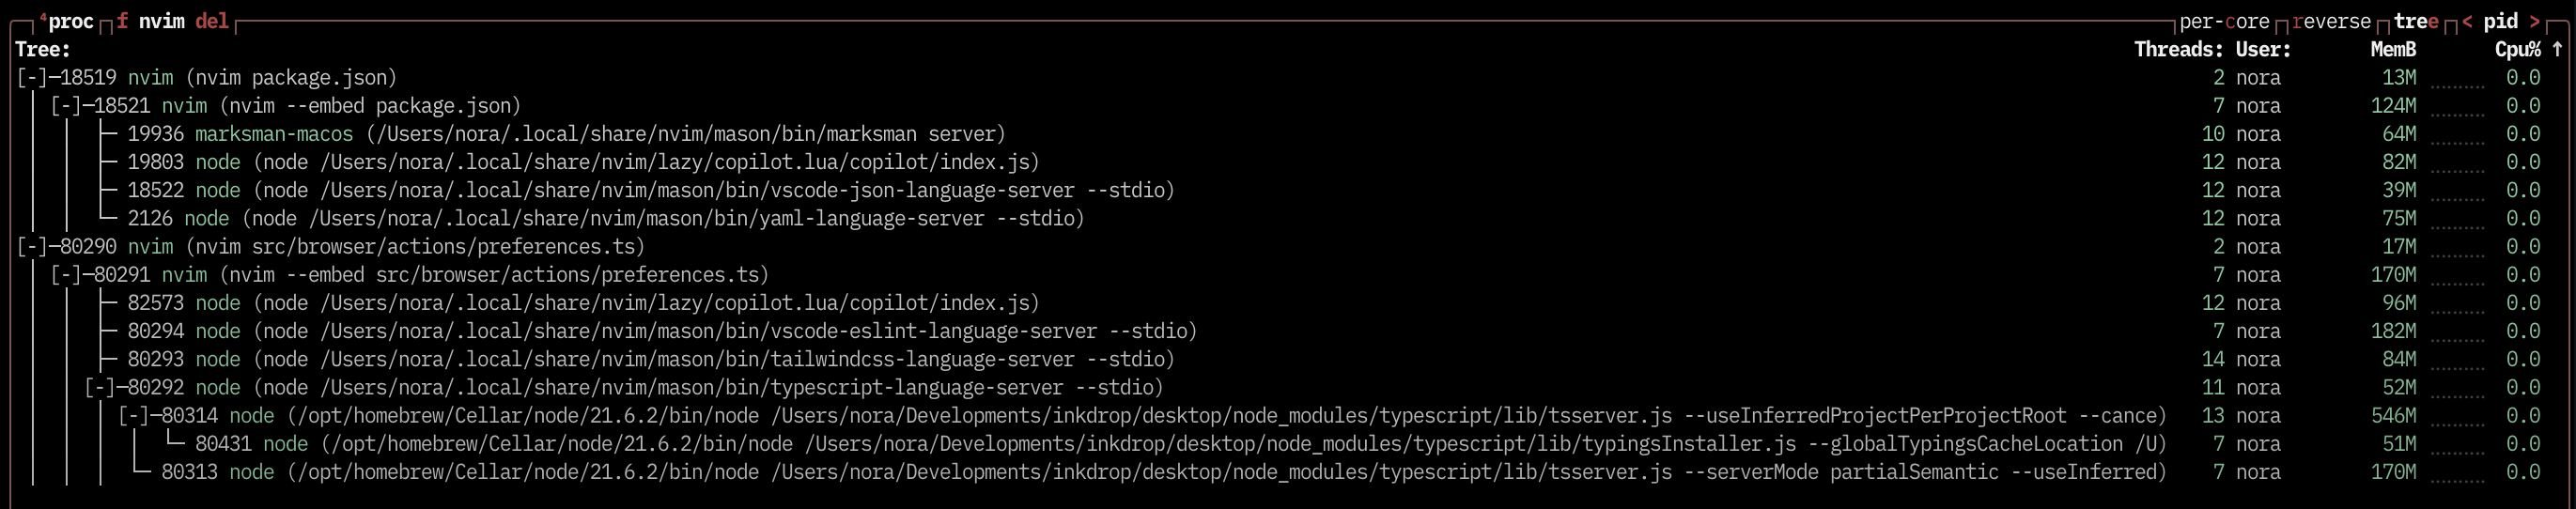Toggle the per-core CPU option
The width and height of the screenshot is (2576, 509).
[x=2224, y=21]
